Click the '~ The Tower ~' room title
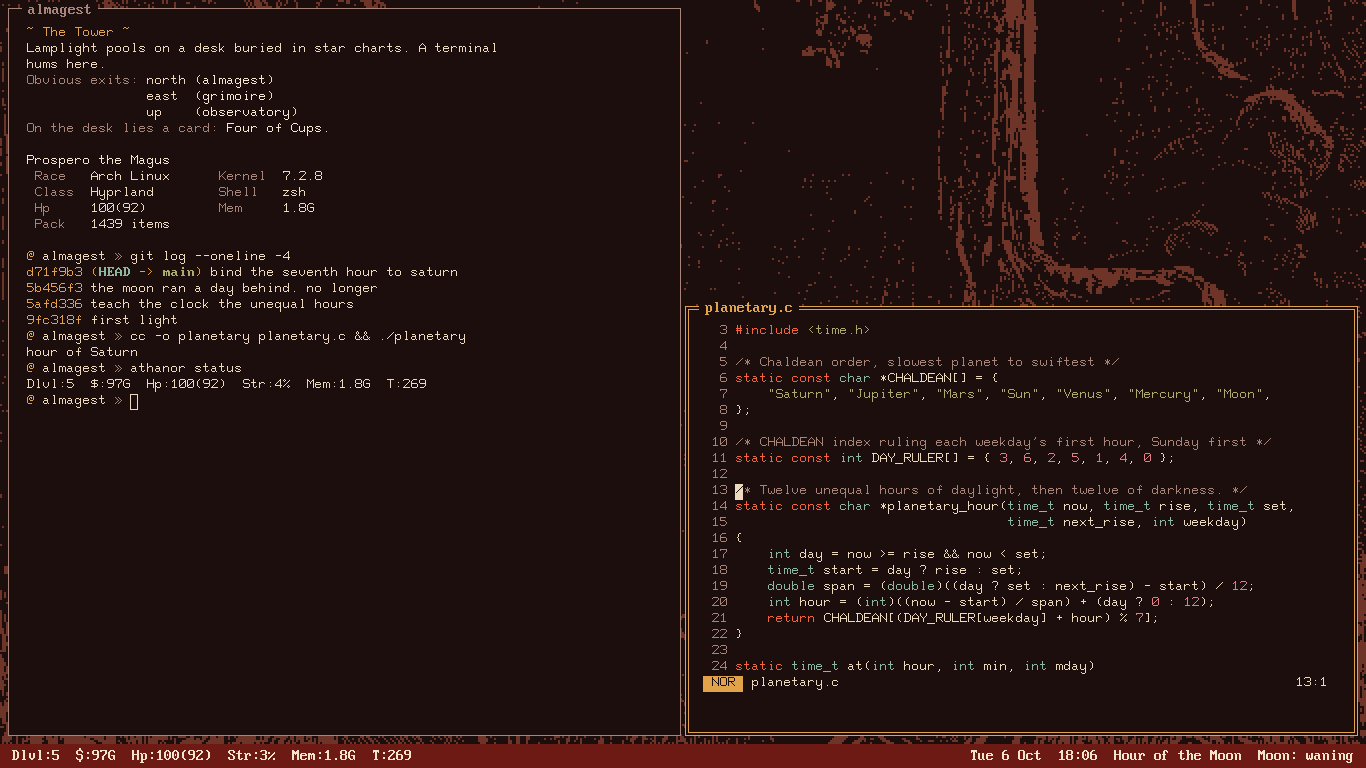The image size is (1366, 768). (78, 32)
